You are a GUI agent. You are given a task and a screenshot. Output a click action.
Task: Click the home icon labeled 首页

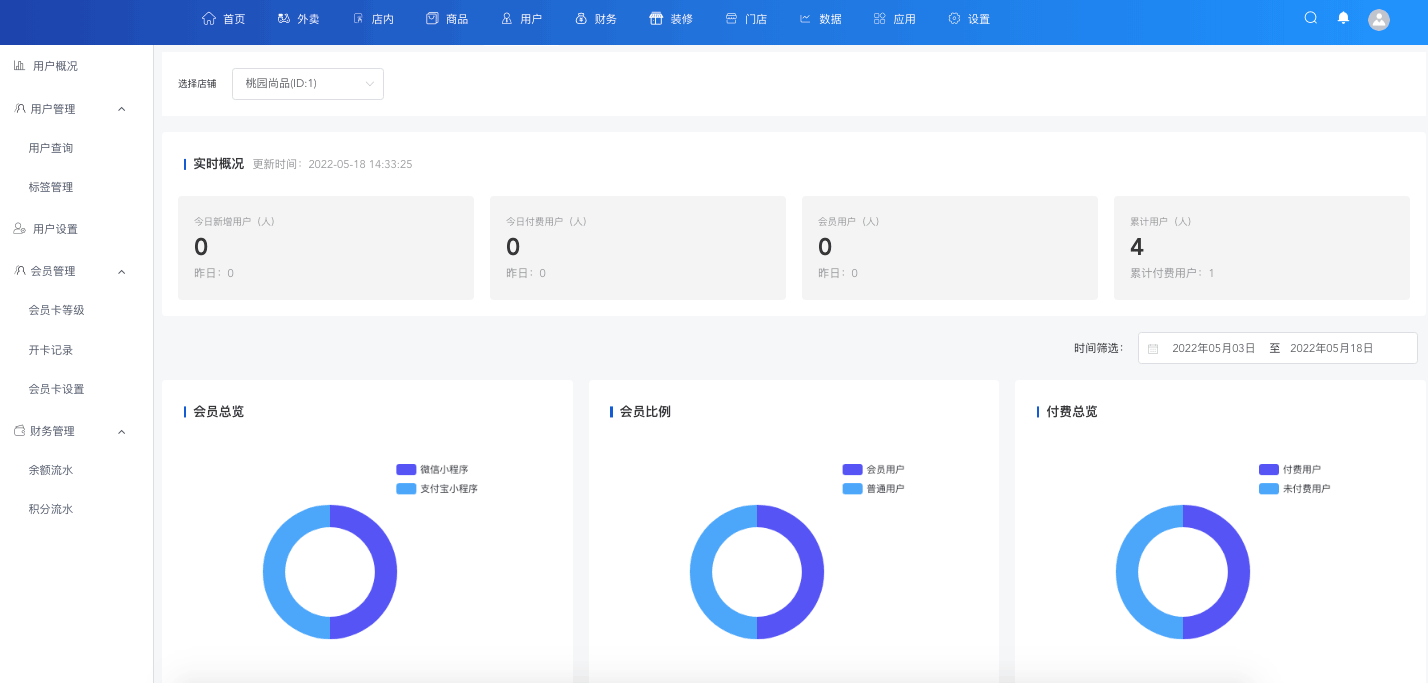[x=209, y=18]
